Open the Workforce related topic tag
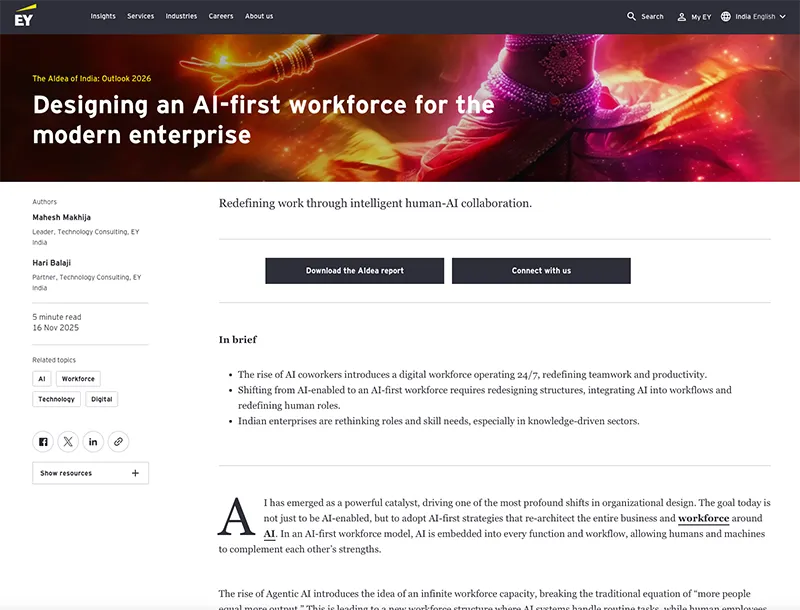This screenshot has width=800, height=610. tap(78, 379)
